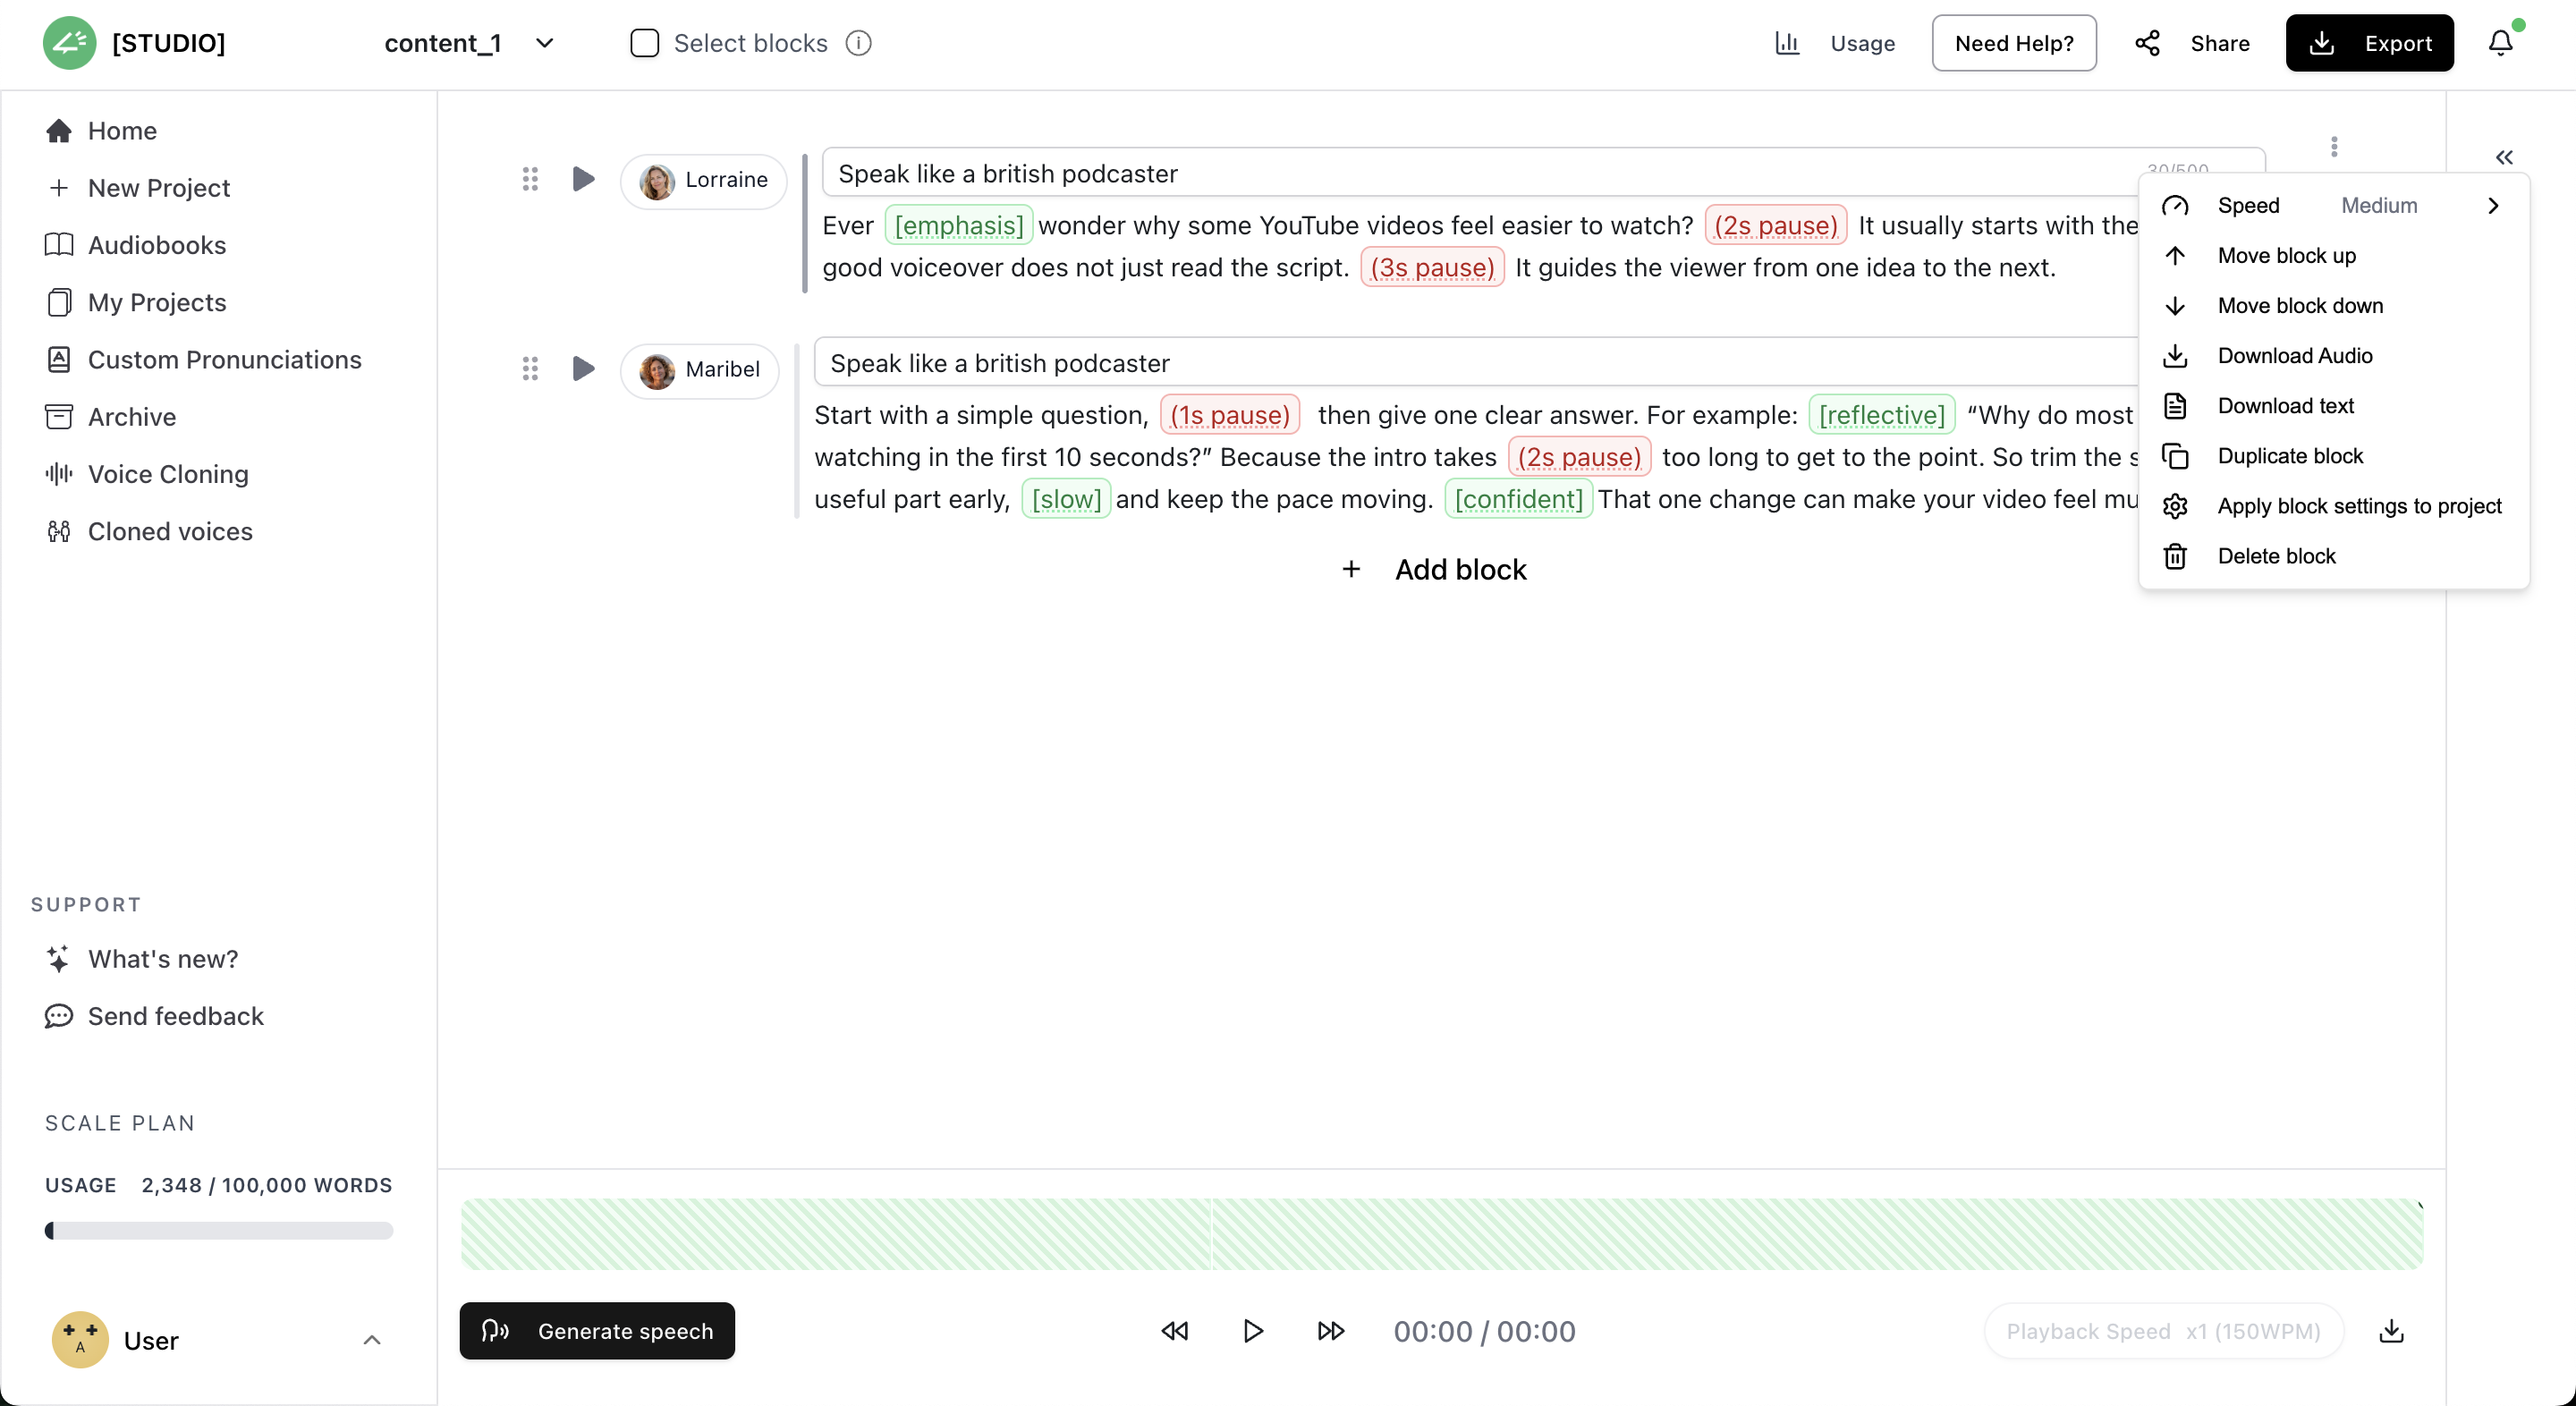Choose Move block down
Viewport: 2576px width, 1406px height.
click(2332, 306)
